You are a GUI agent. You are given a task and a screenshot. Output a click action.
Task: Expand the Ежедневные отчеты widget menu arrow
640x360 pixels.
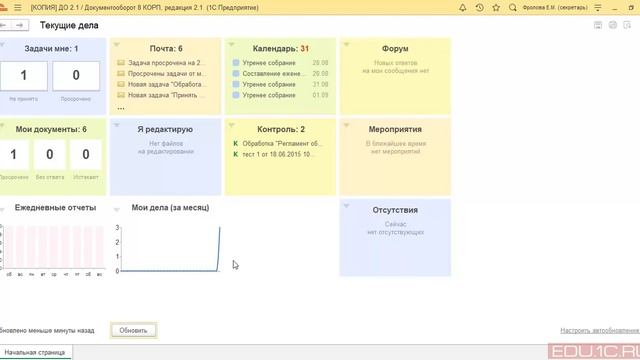[x=2, y=210]
